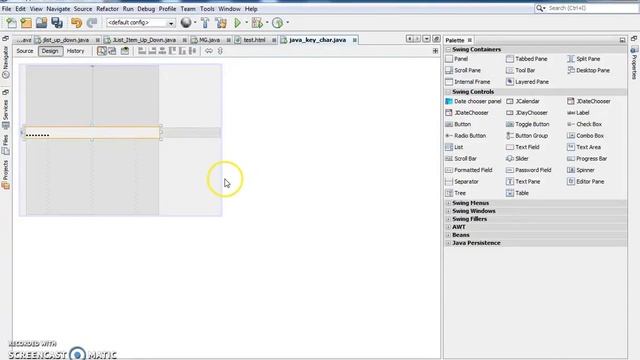Click the change horizontal resizability icon
Viewport: 640px width, 360px height.
click(x=209, y=51)
